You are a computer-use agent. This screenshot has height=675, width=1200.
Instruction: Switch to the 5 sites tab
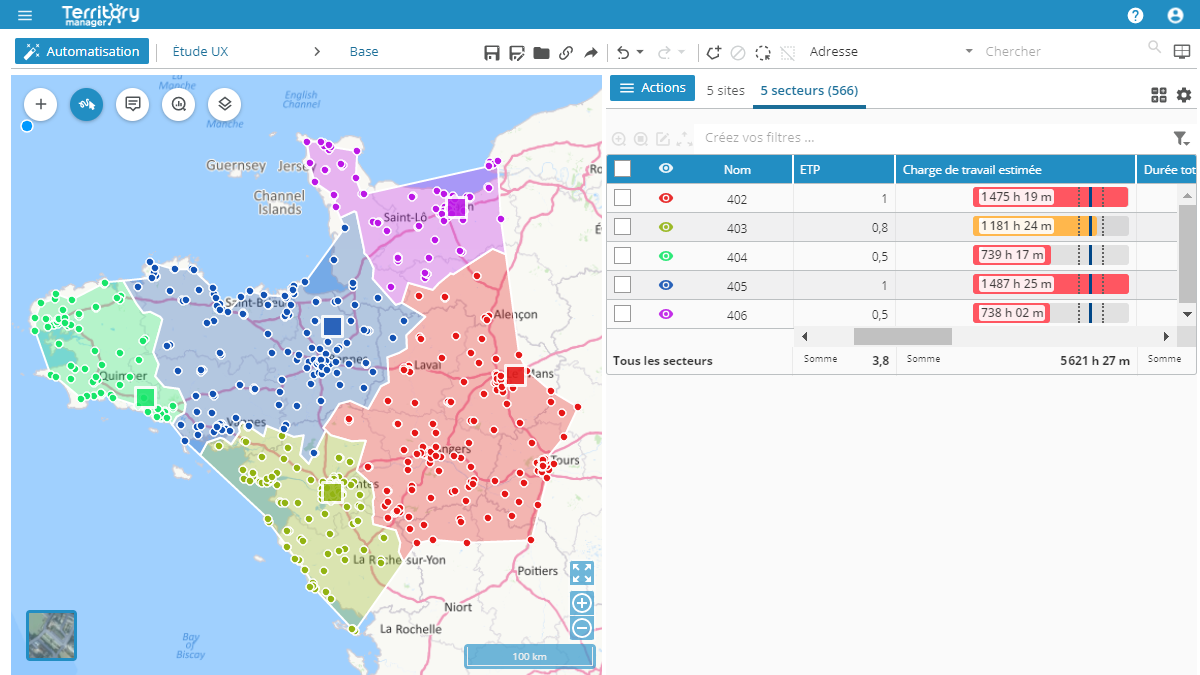click(x=725, y=90)
